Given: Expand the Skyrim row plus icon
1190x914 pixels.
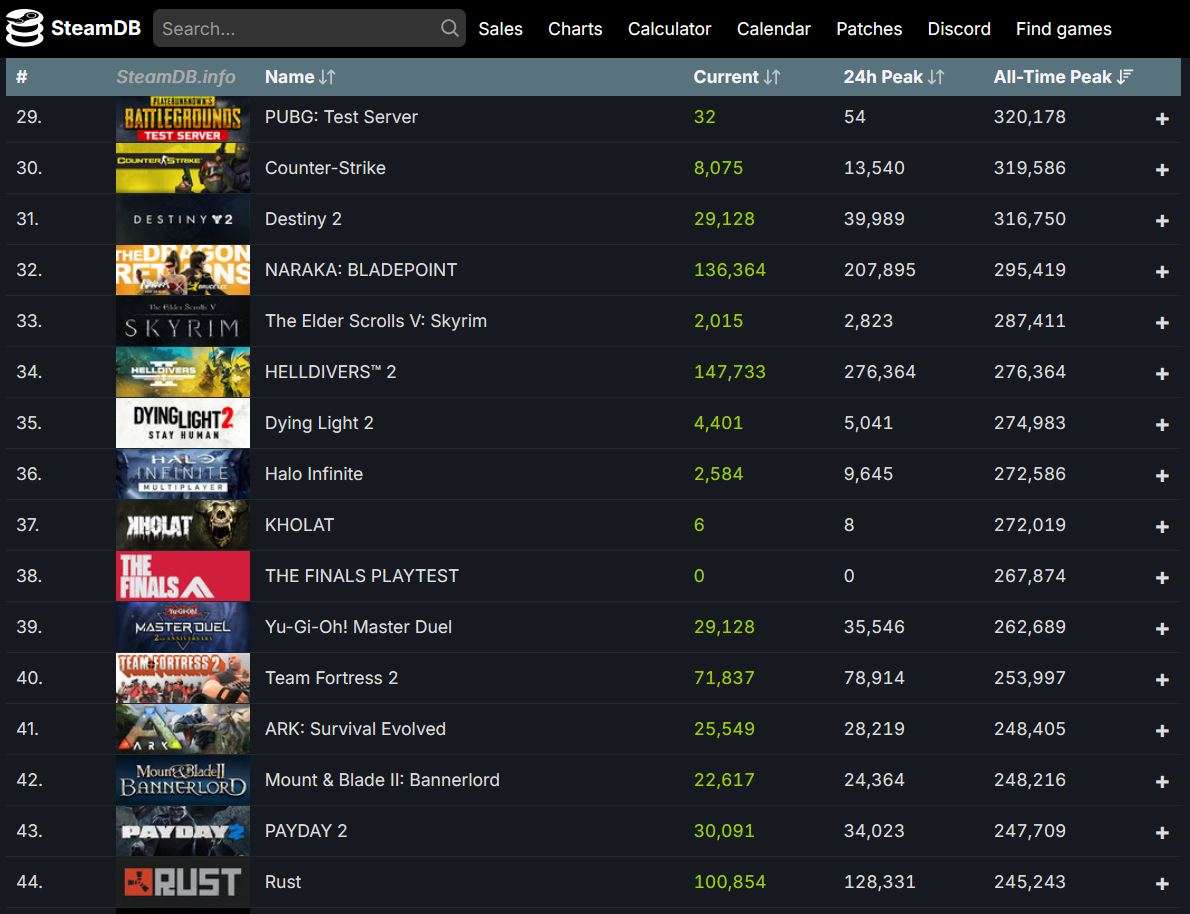Looking at the screenshot, I should point(1162,322).
